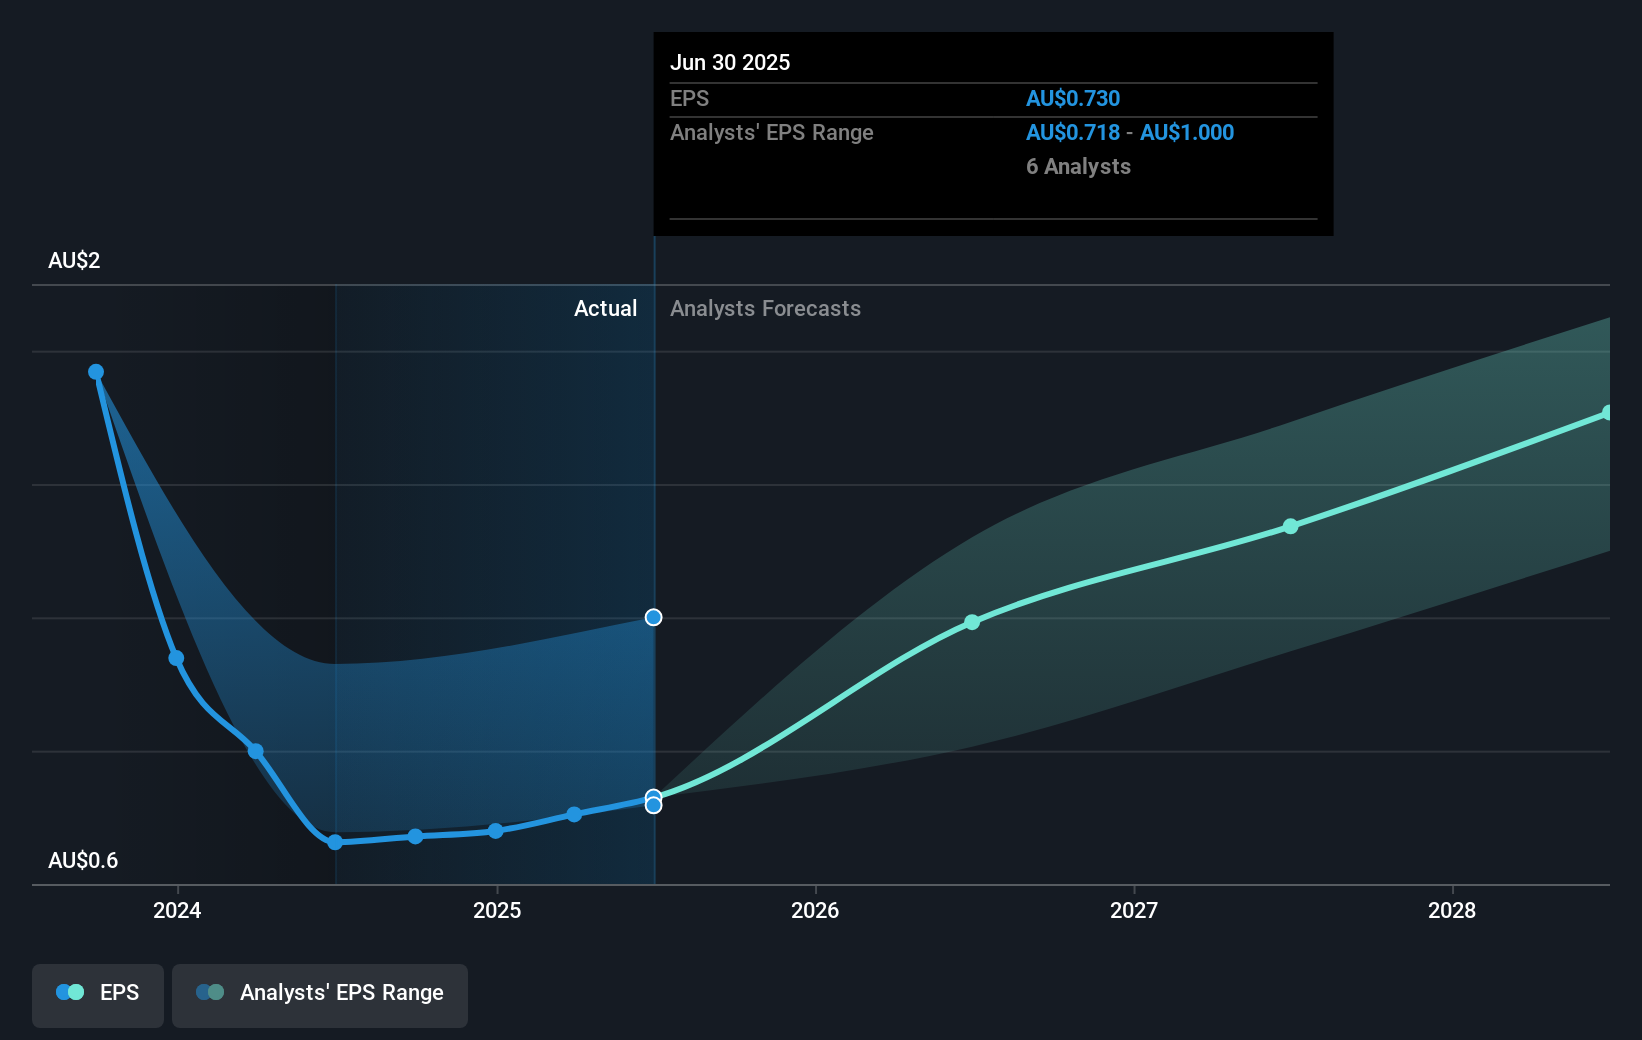This screenshot has width=1642, height=1040.
Task: Select the first EPS data point near AU$2
Action: click(x=96, y=371)
